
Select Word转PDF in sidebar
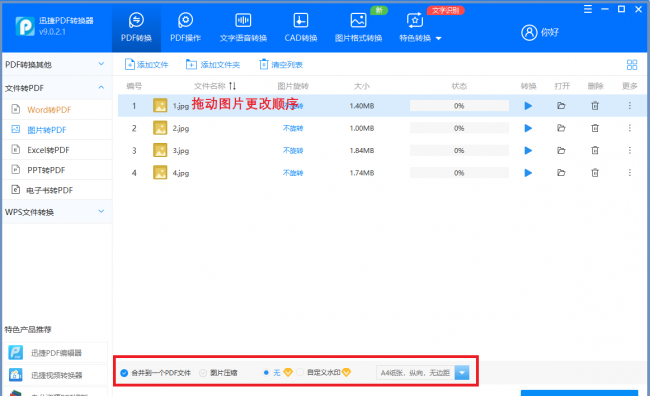point(57,109)
